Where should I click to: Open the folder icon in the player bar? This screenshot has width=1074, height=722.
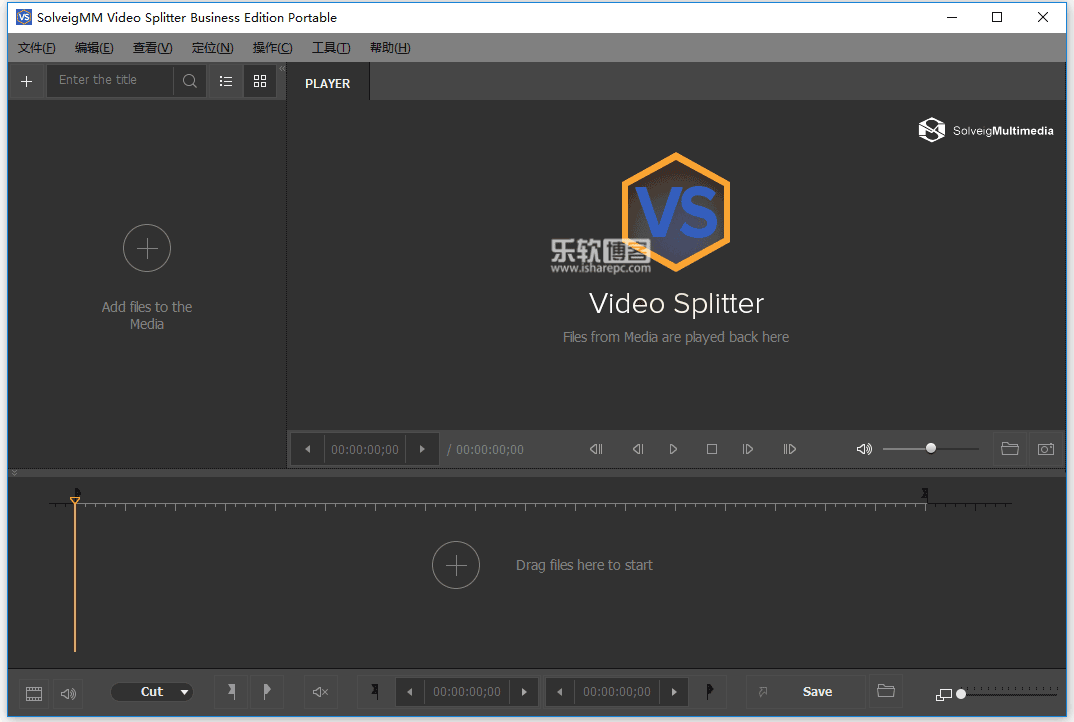(1010, 449)
